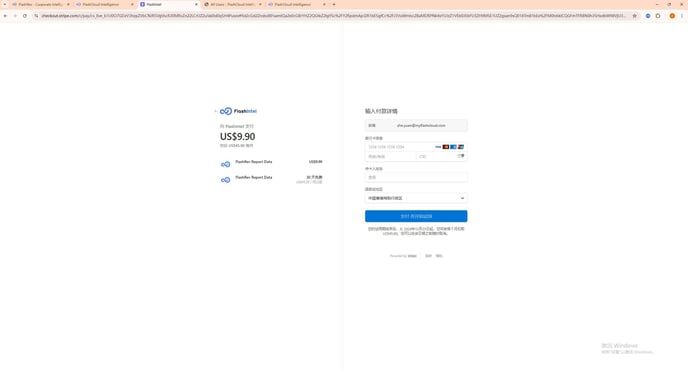The height and width of the screenshot is (370, 688).
Task: Focus the card expiry date field
Action: tap(391, 156)
